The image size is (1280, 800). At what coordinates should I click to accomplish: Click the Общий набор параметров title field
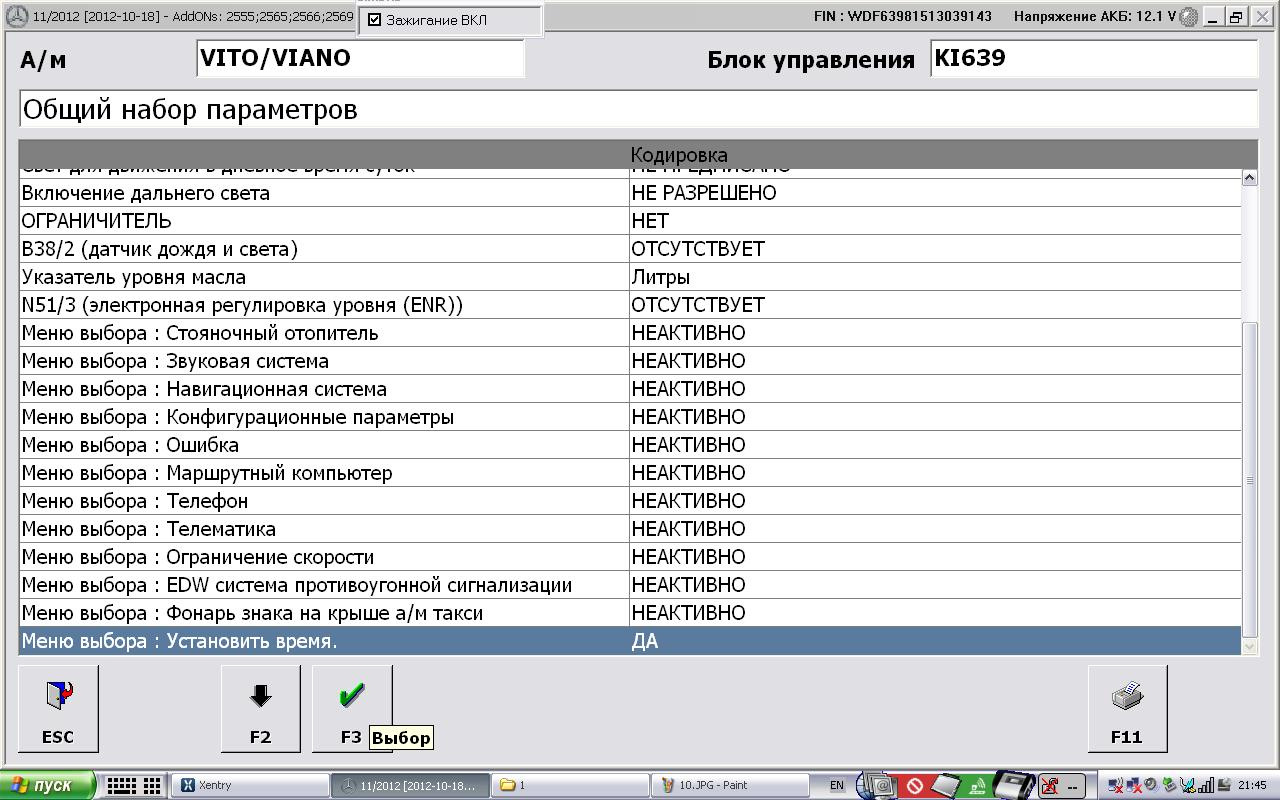638,109
